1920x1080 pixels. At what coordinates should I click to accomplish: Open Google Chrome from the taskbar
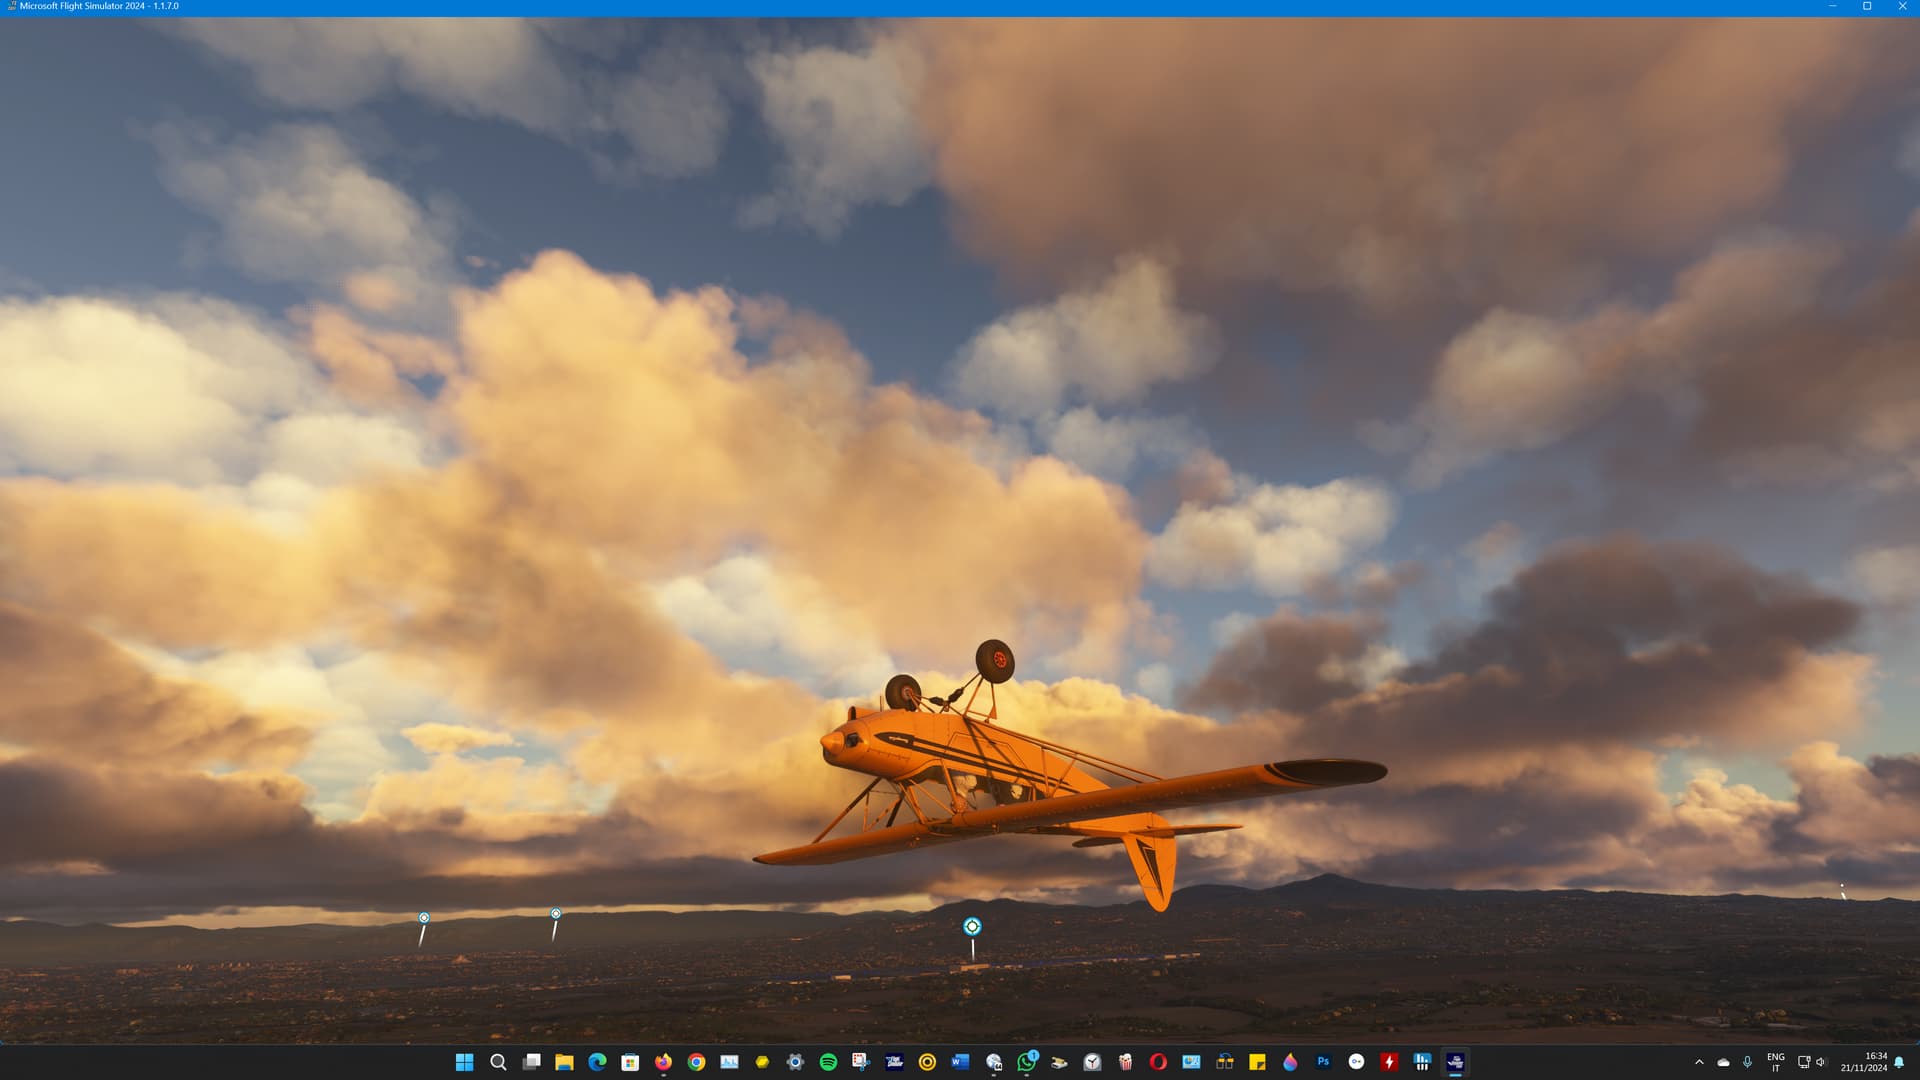click(x=696, y=1062)
